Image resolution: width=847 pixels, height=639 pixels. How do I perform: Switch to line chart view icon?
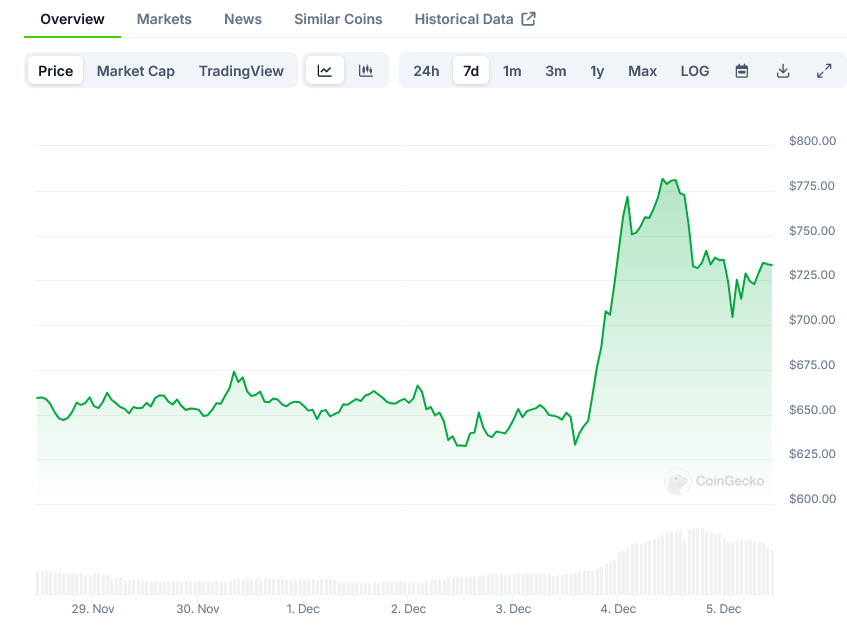[x=325, y=71]
